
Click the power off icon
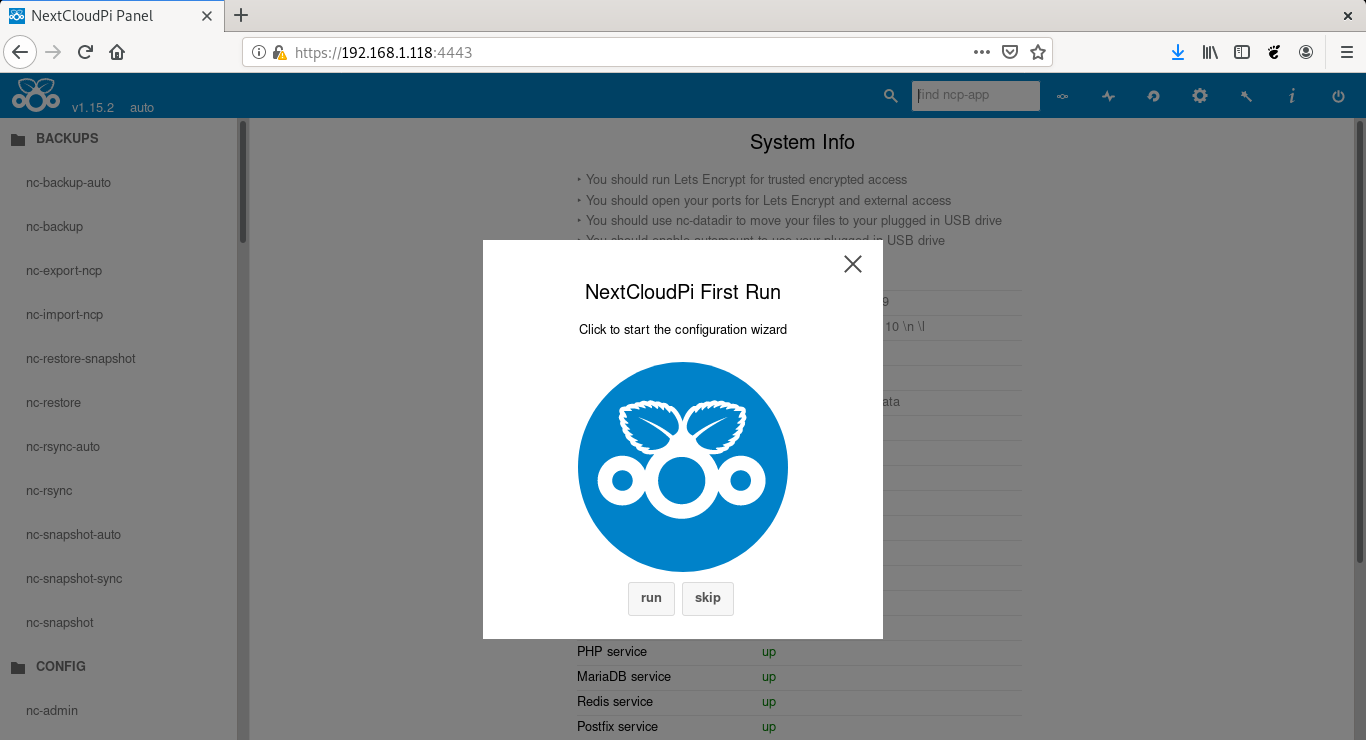click(x=1338, y=96)
